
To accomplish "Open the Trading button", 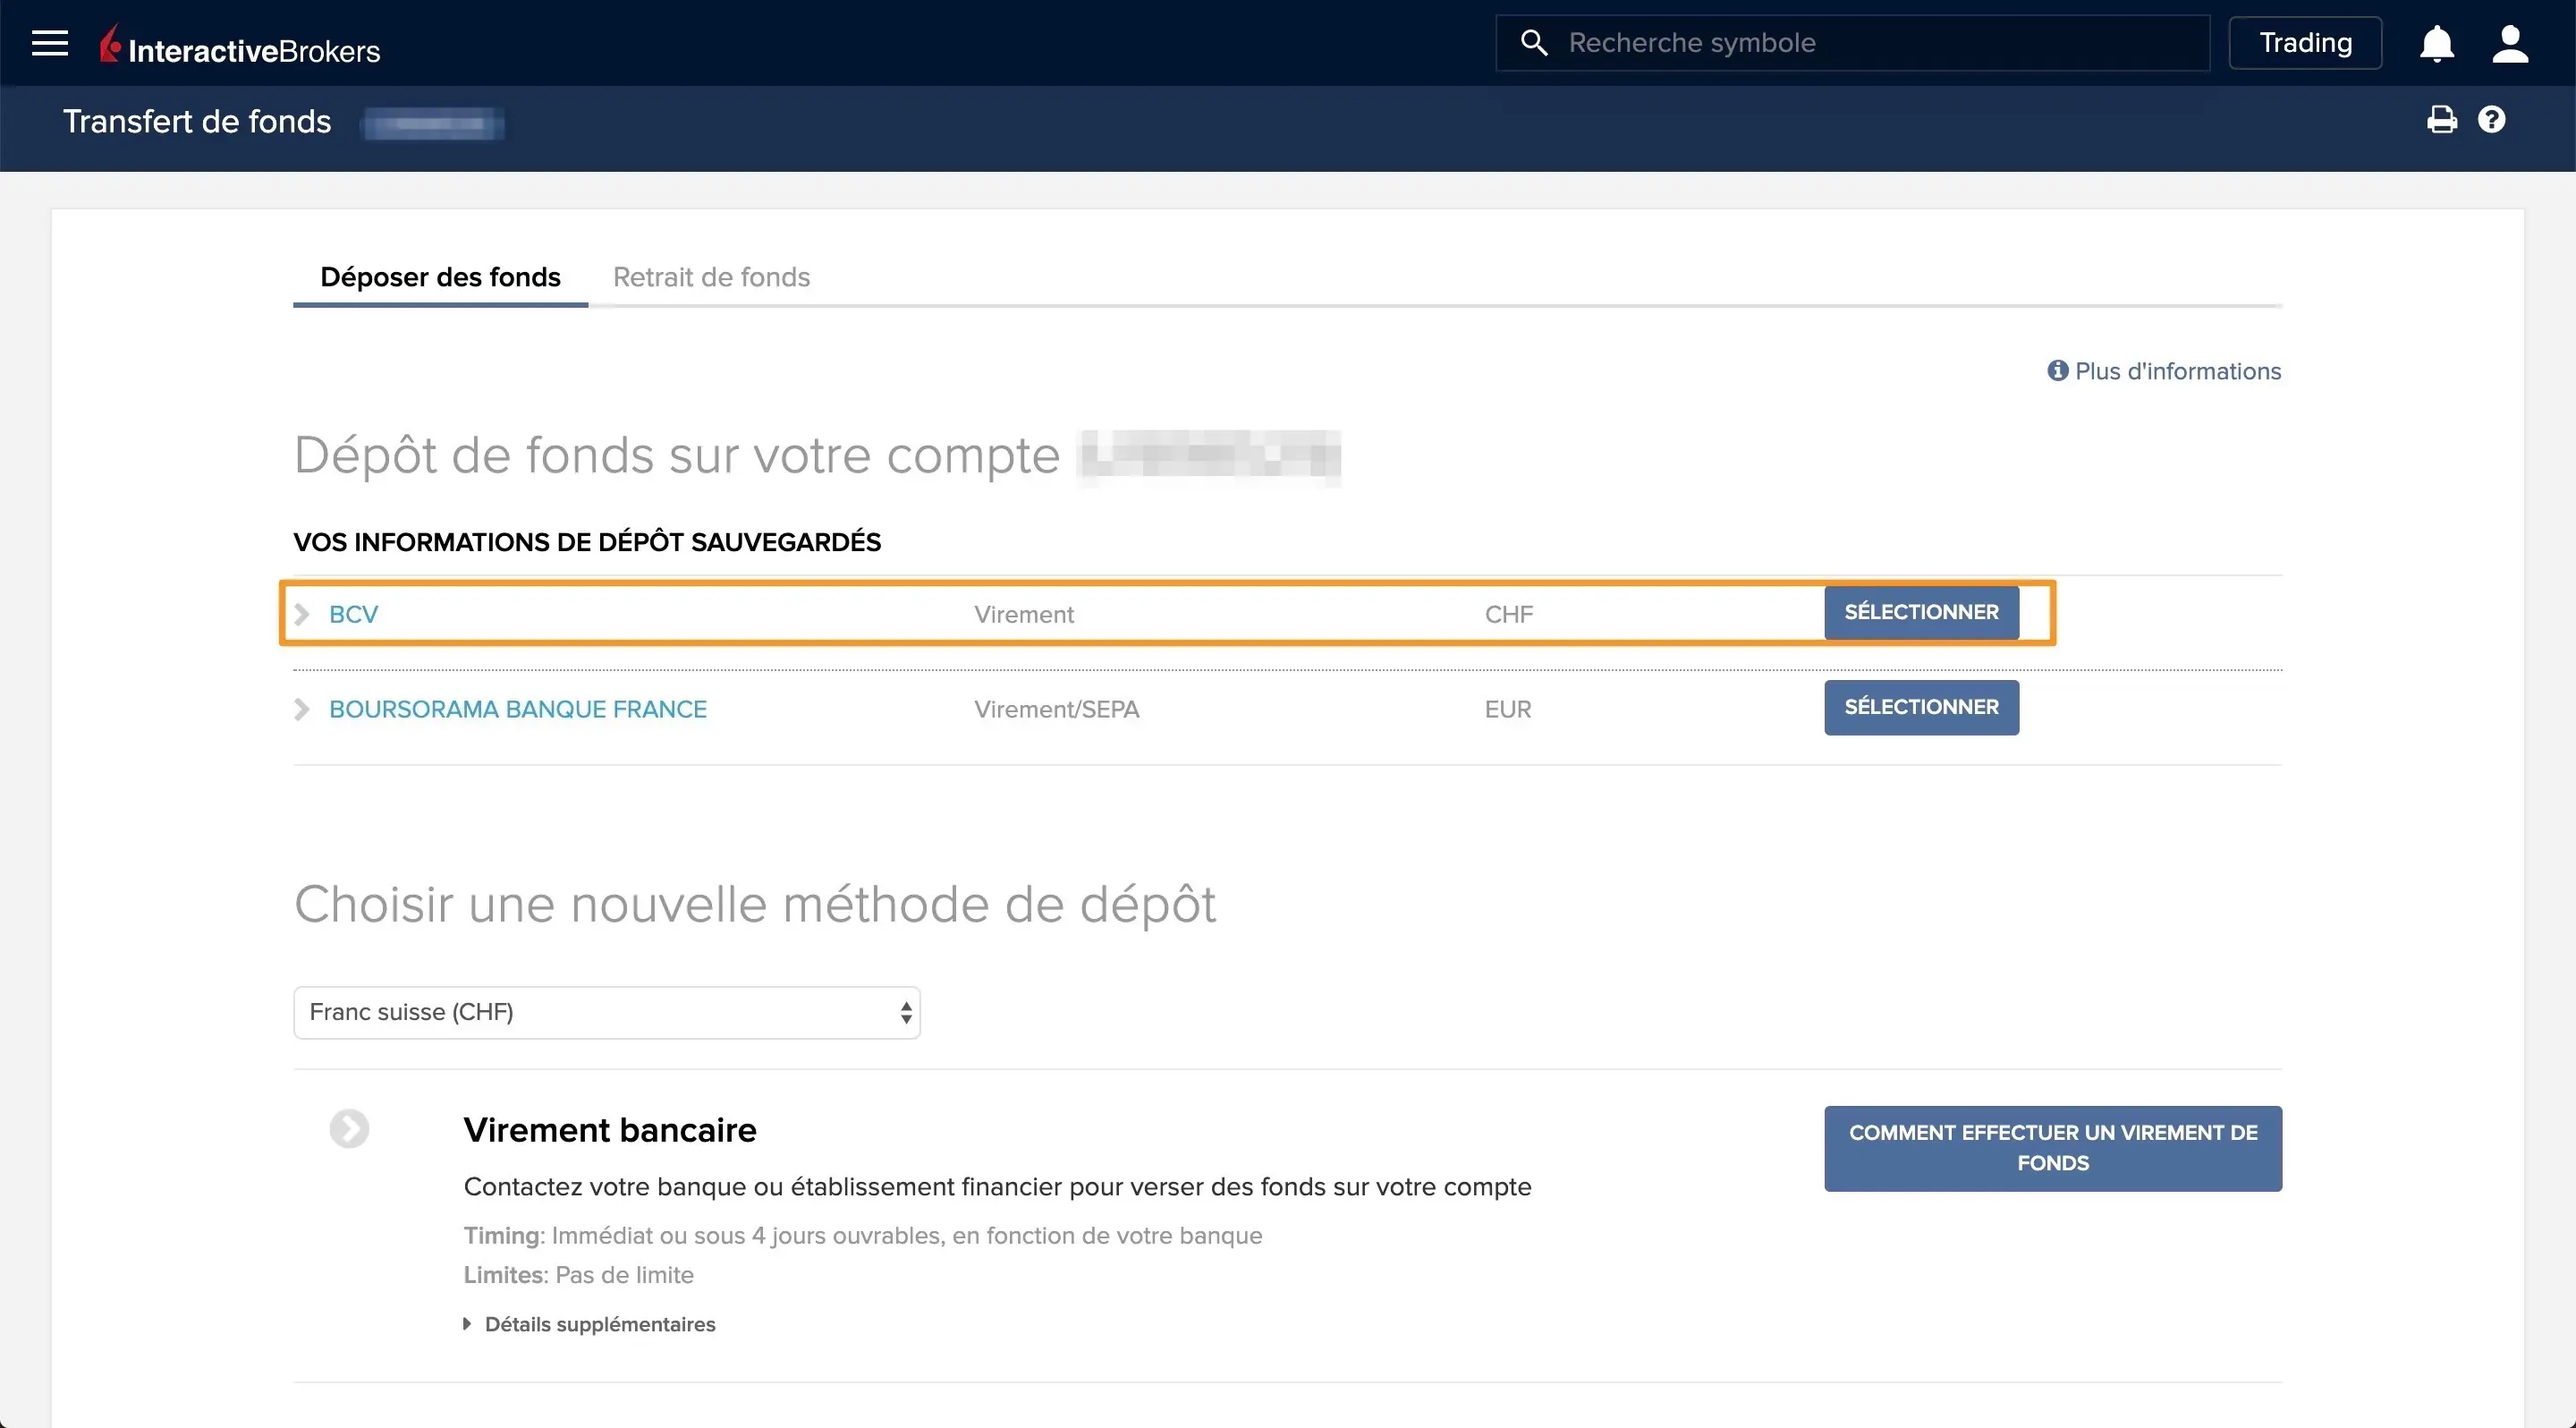I will coord(2305,43).
